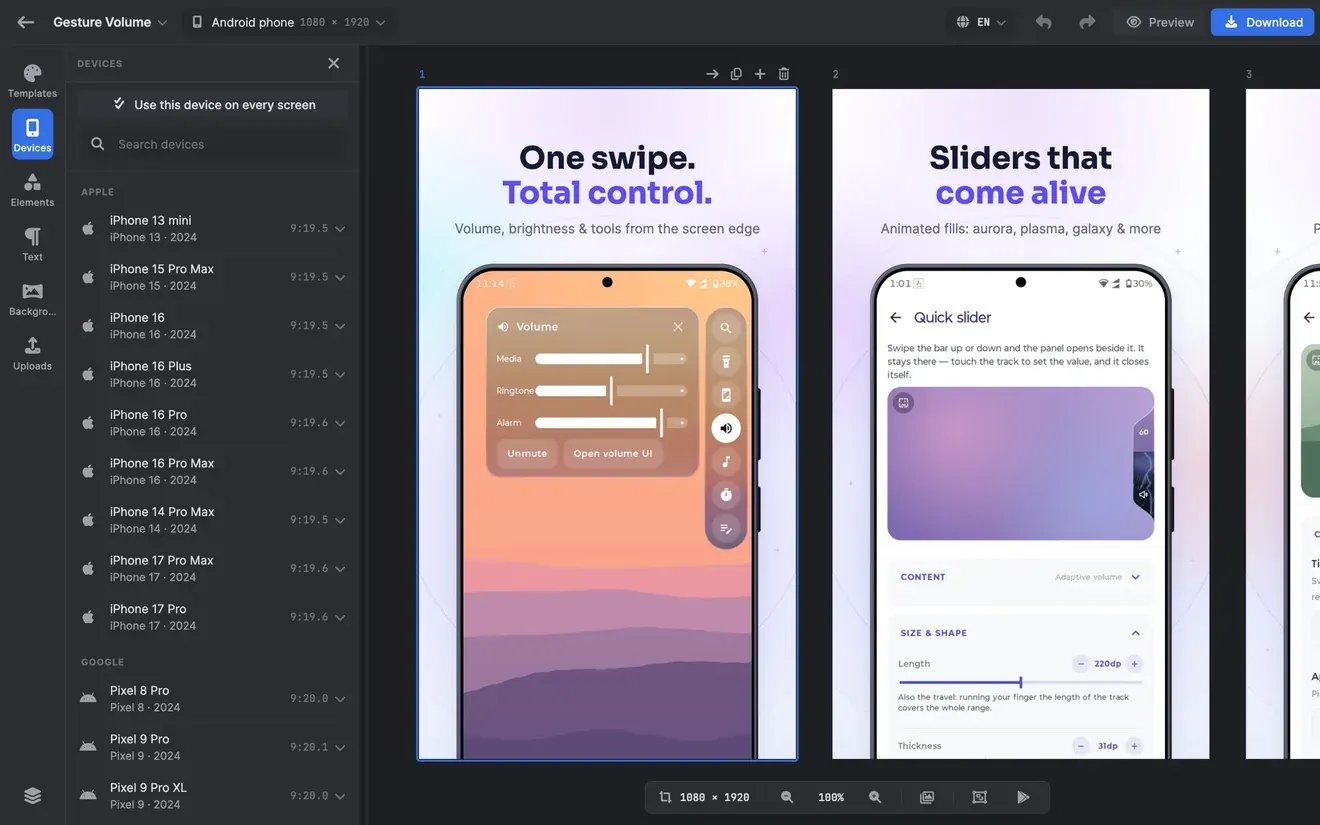Select the iPhone 17 Pro device
This screenshot has height=825, width=1320.
tap(212, 617)
